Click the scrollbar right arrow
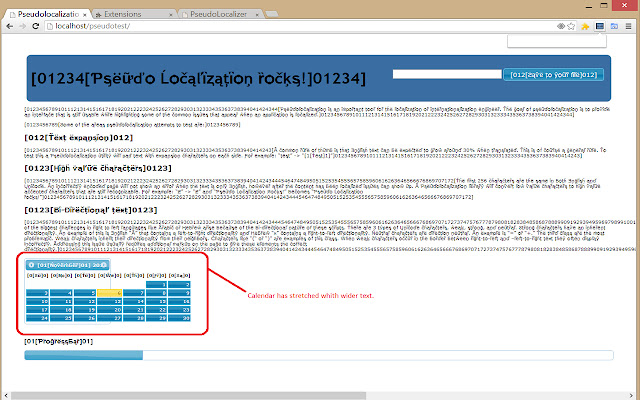 click(x=631, y=396)
